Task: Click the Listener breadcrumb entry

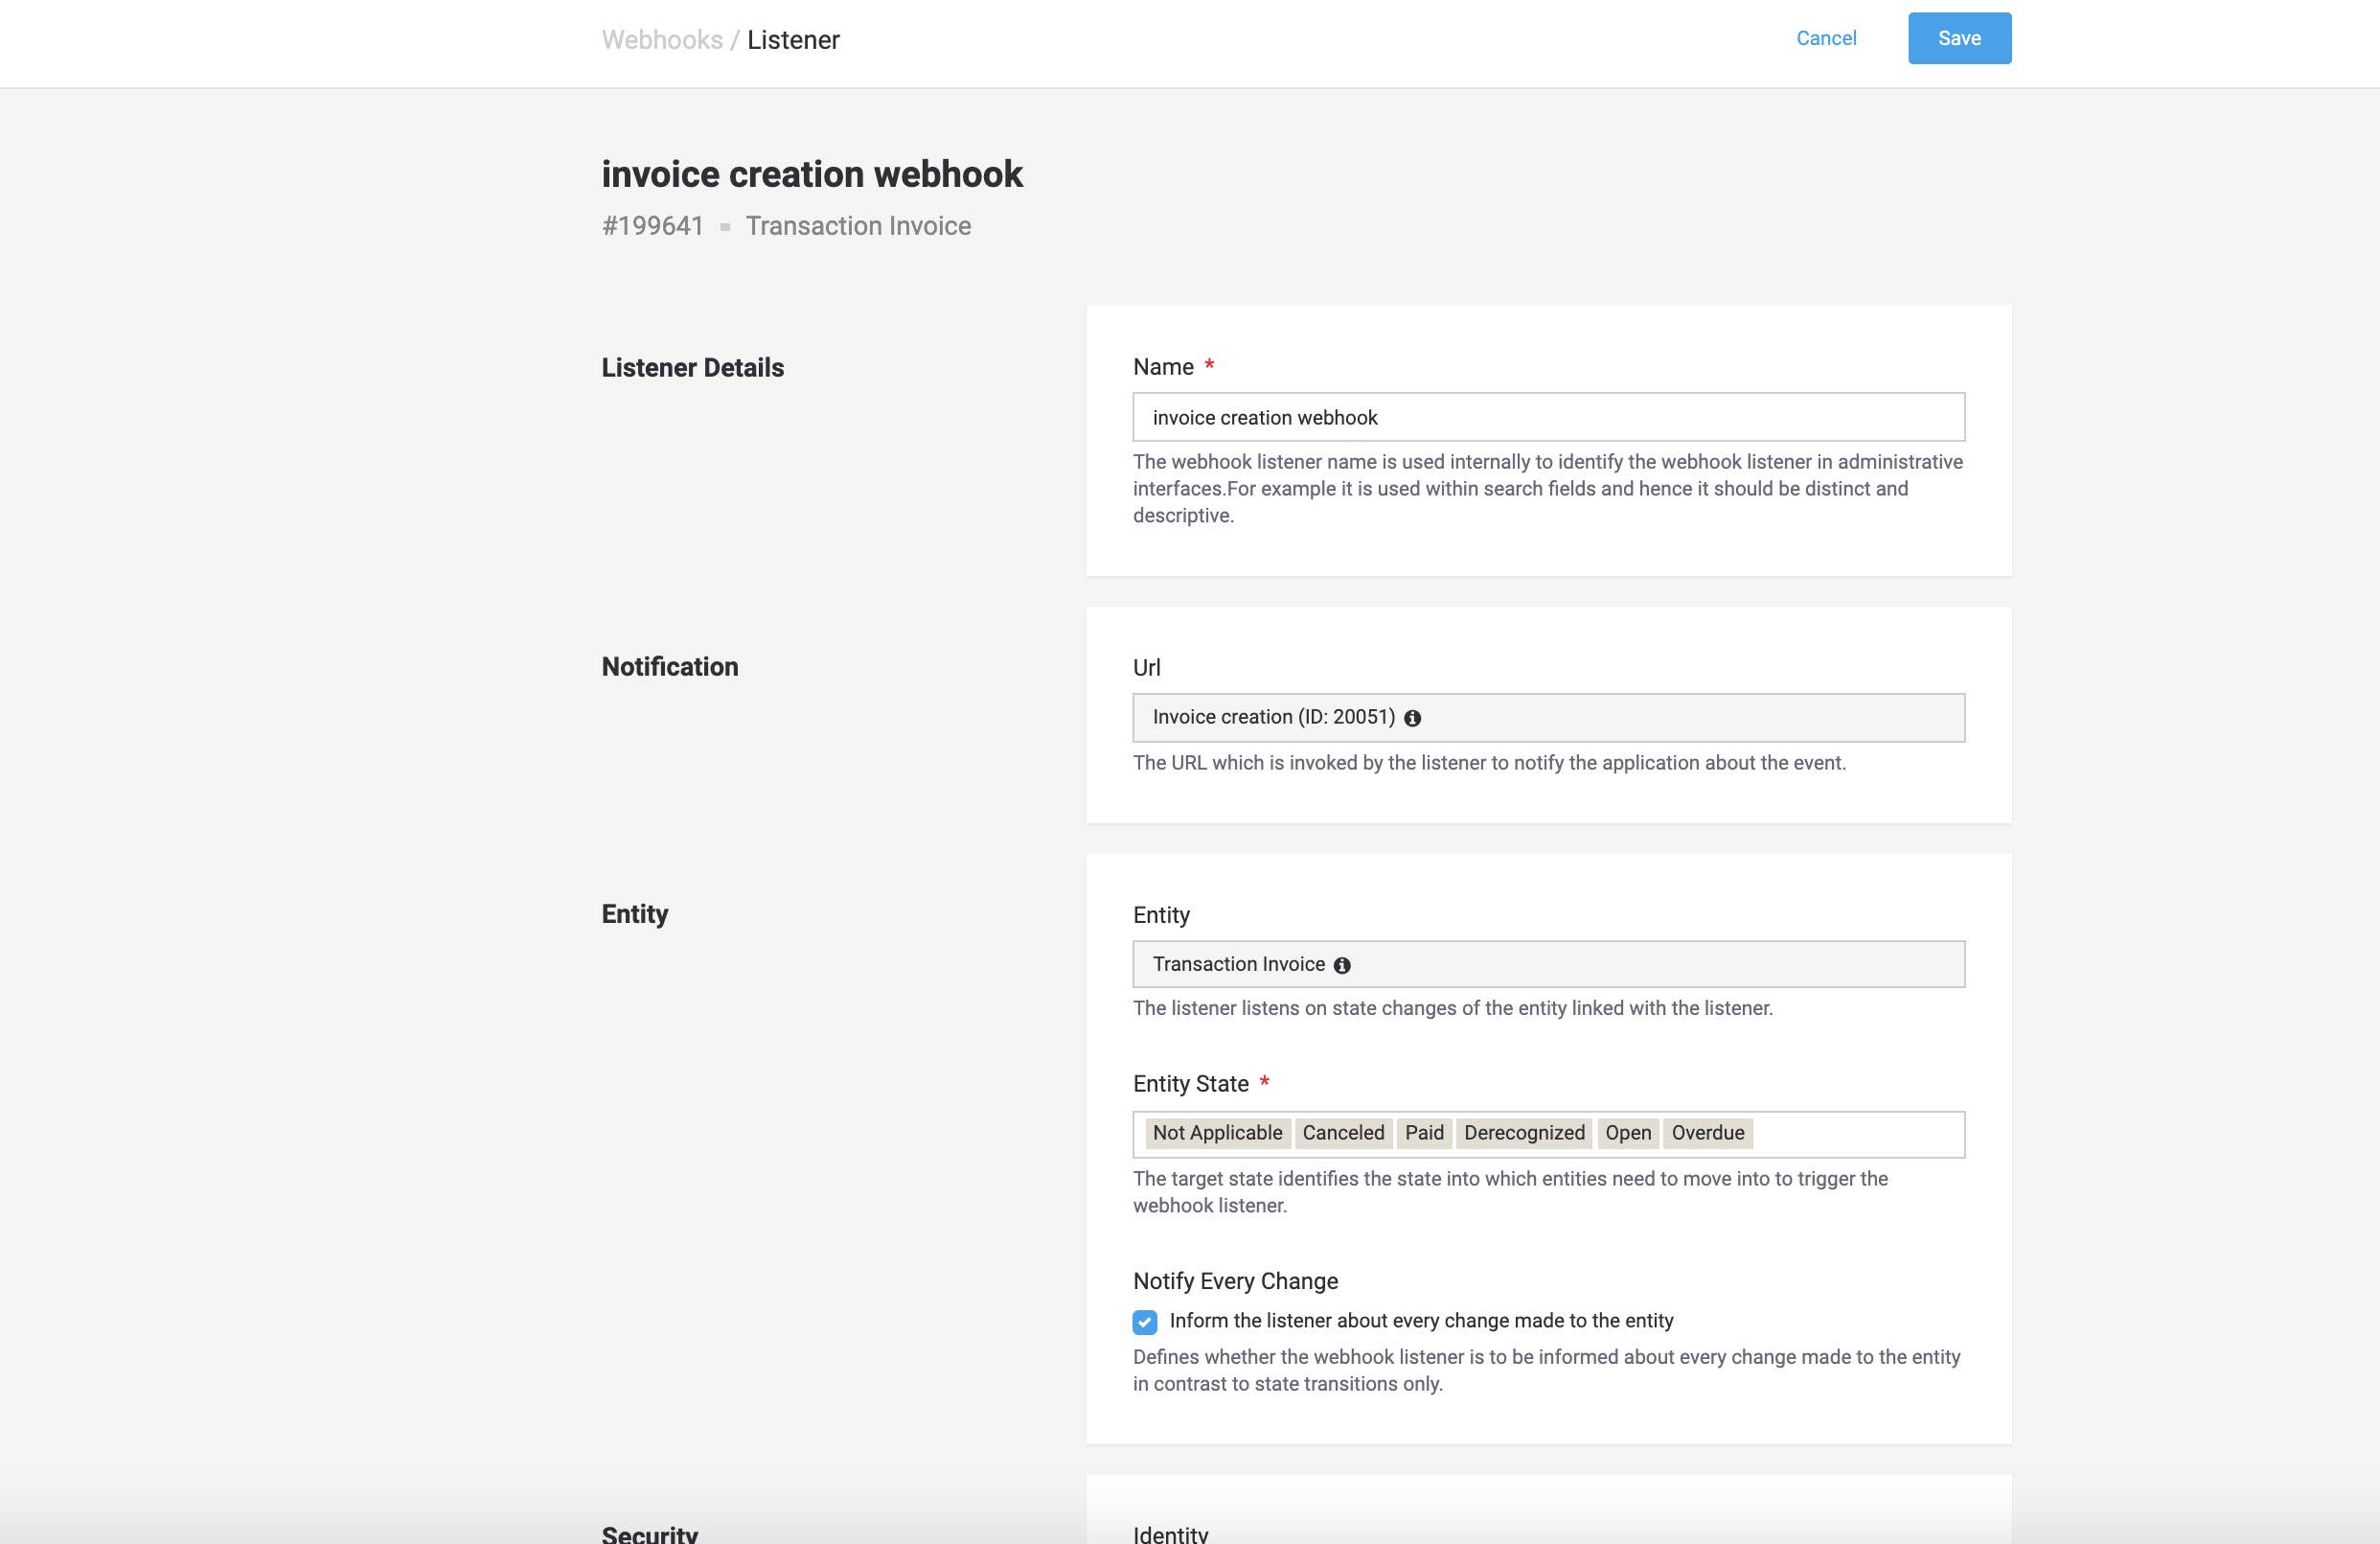Action: [x=793, y=39]
